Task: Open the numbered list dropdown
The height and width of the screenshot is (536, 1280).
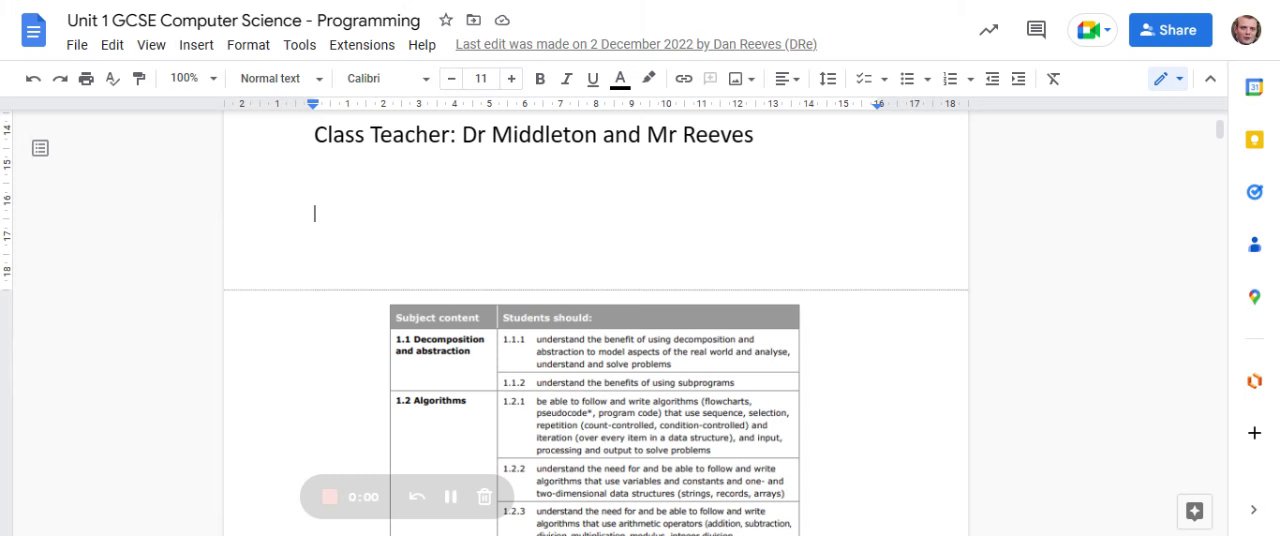Action: tap(970, 78)
